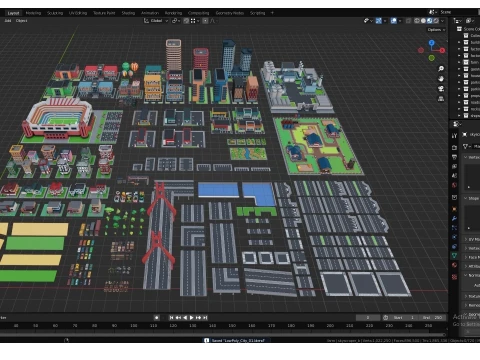Switch perspective/orthographic view gizmo
Image resolution: width=480 pixels, height=360 pixels.
441,99
